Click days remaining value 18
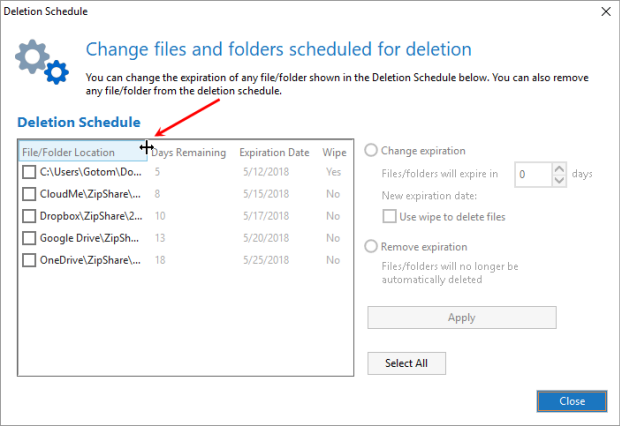This screenshot has height=426, width=620. (160, 260)
